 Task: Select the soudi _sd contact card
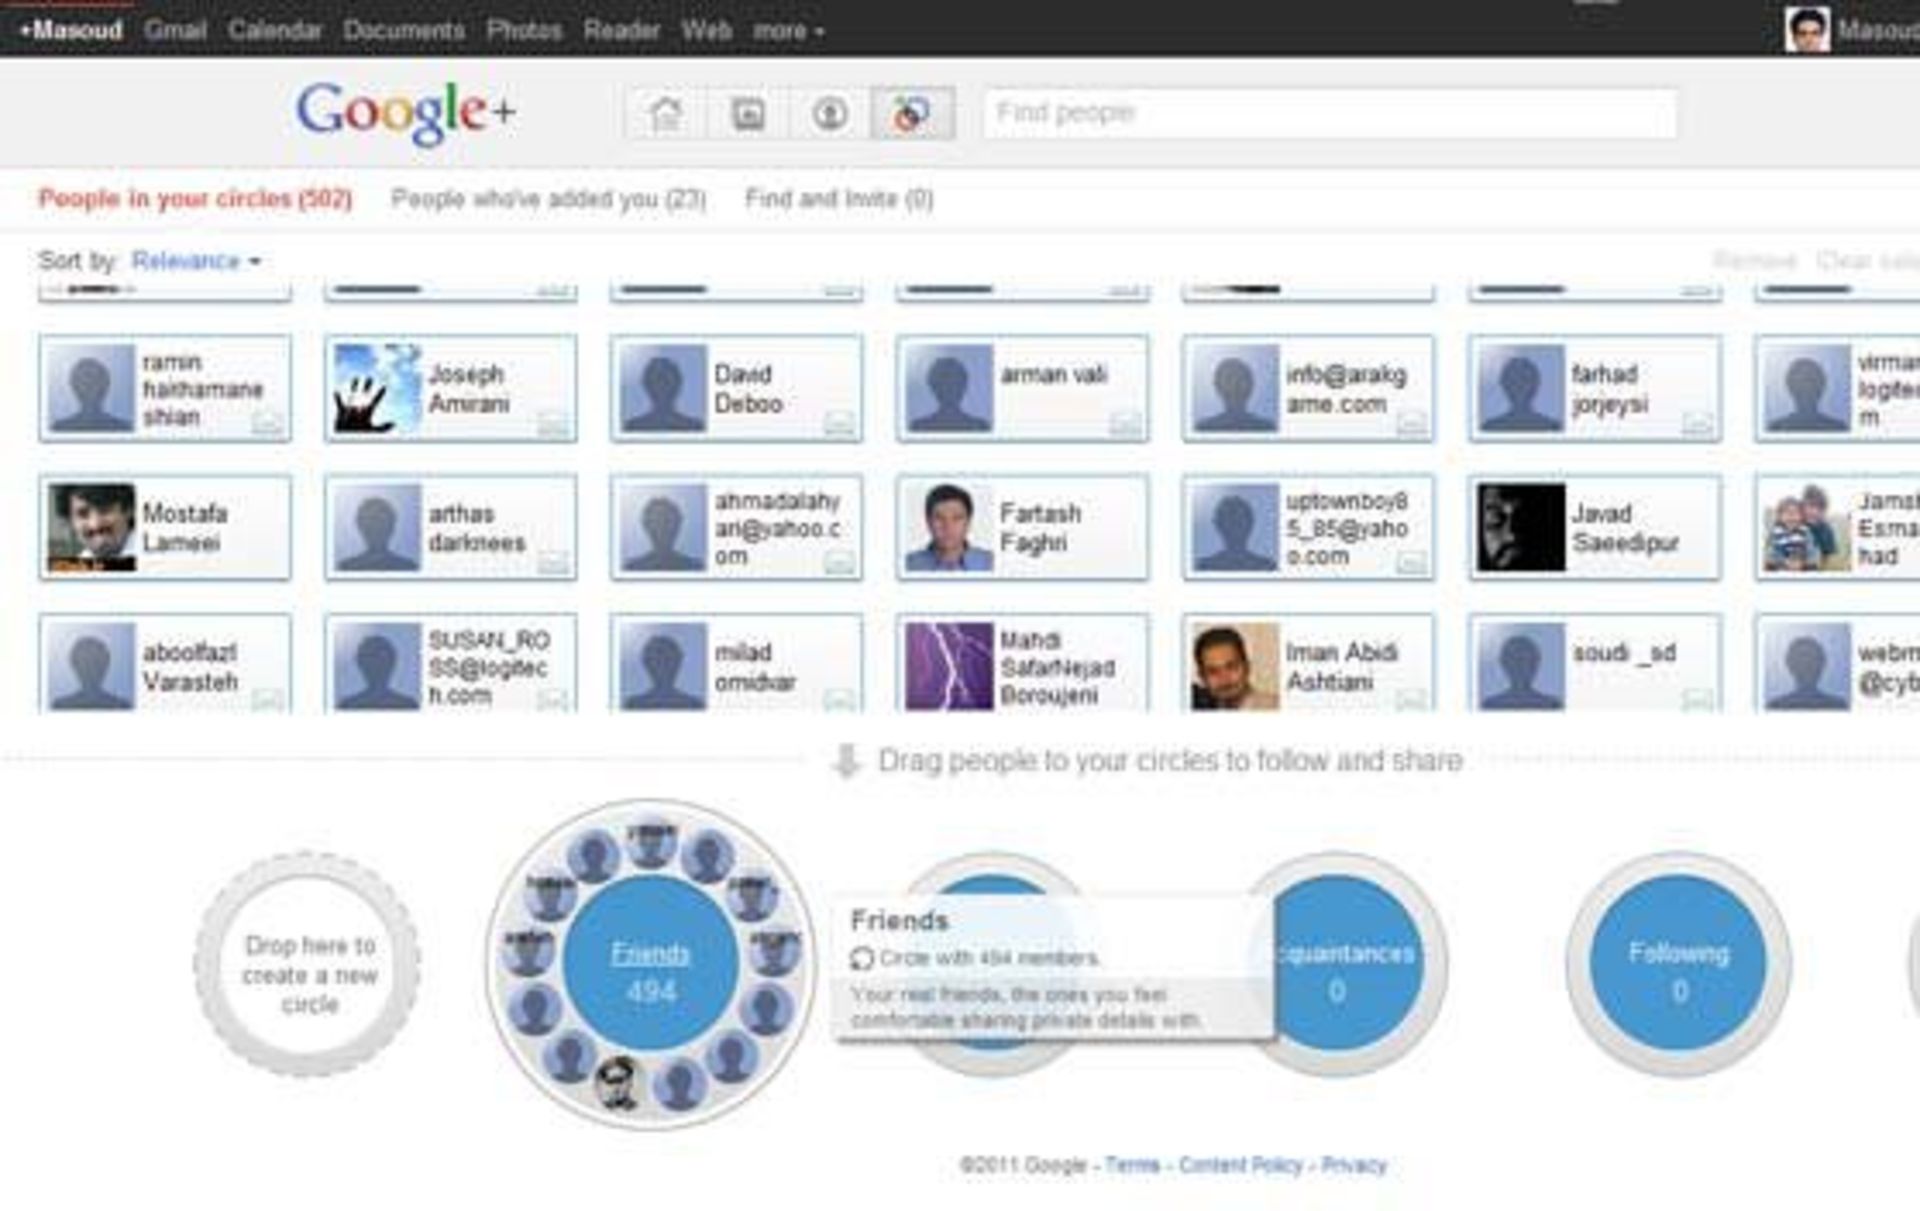point(1594,664)
